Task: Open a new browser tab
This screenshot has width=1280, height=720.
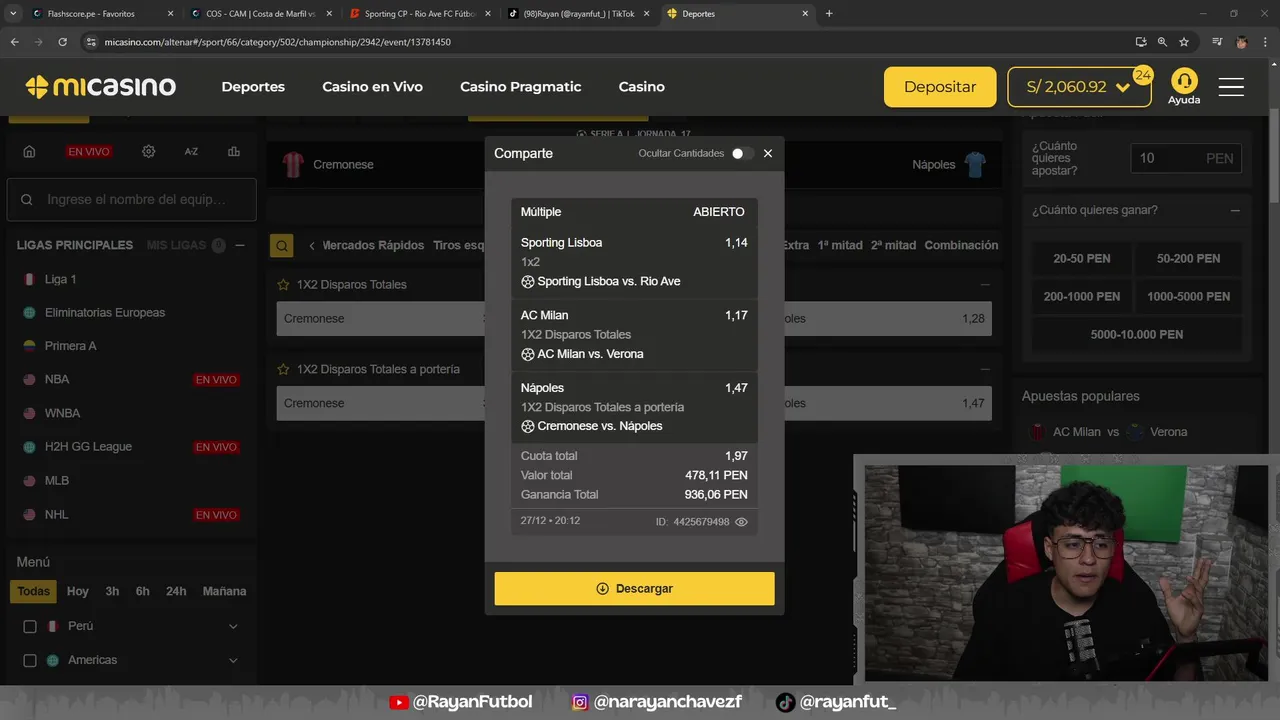Action: pyautogui.click(x=829, y=14)
